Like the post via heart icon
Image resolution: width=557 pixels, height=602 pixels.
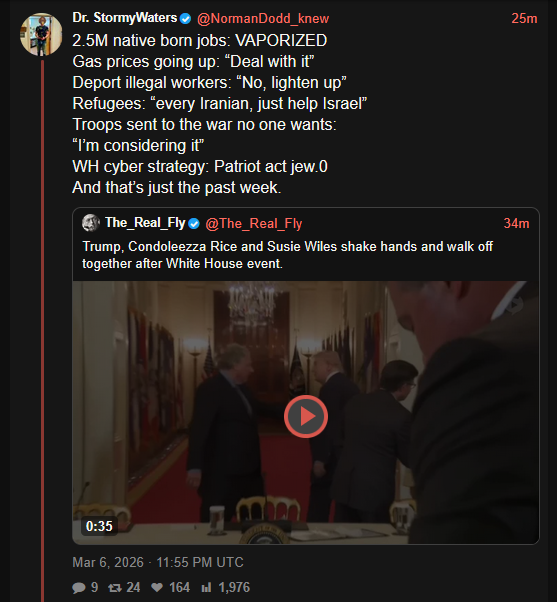tap(157, 587)
